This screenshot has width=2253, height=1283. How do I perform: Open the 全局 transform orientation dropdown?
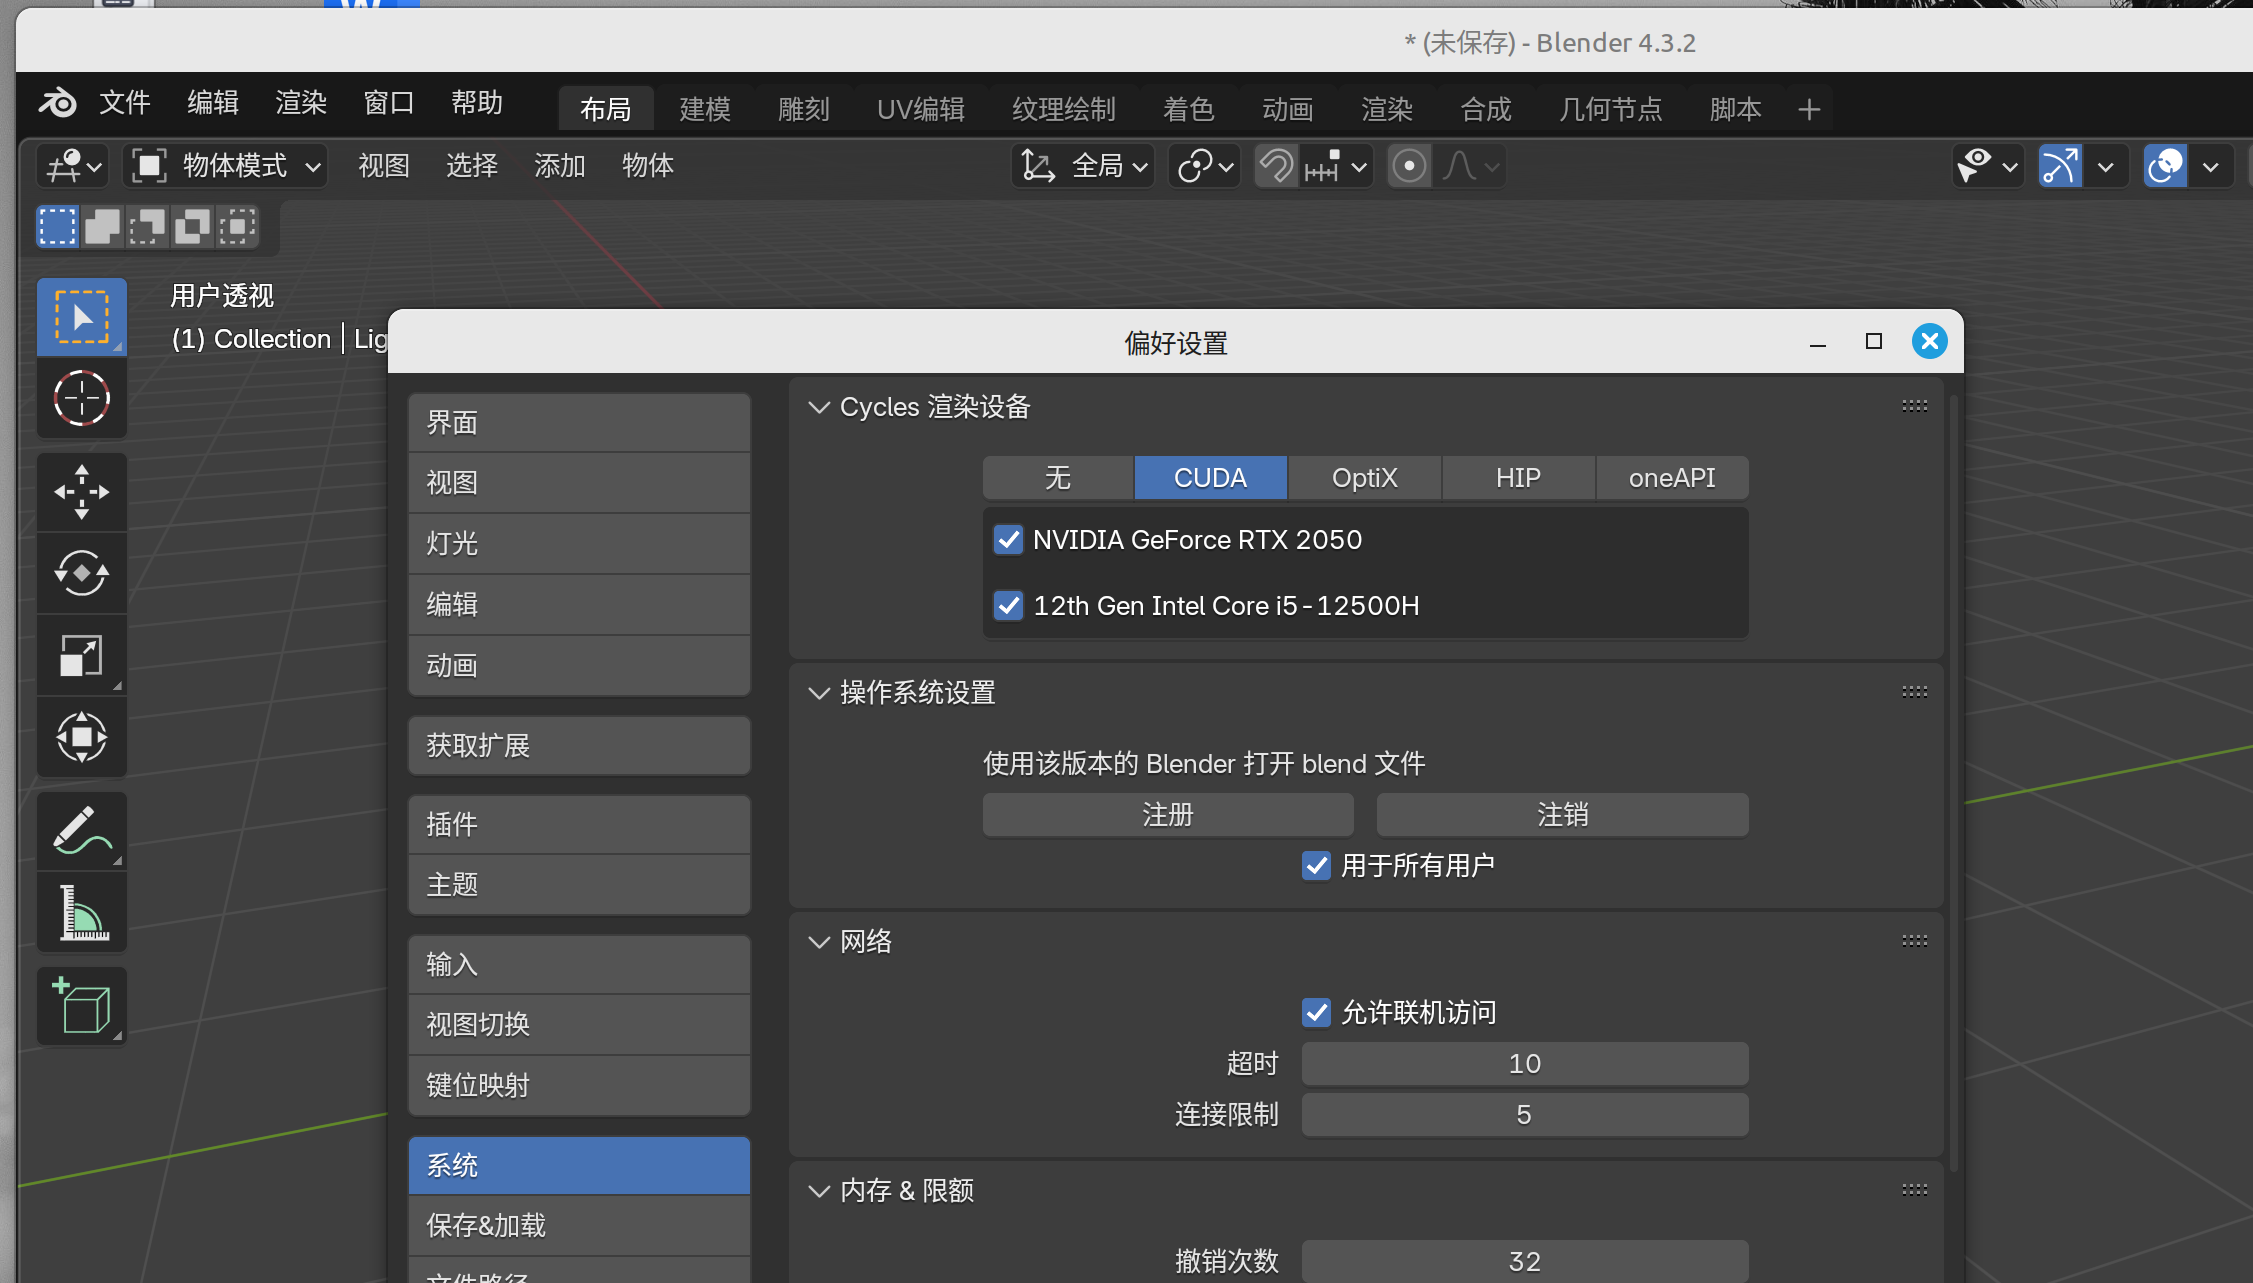1084,166
